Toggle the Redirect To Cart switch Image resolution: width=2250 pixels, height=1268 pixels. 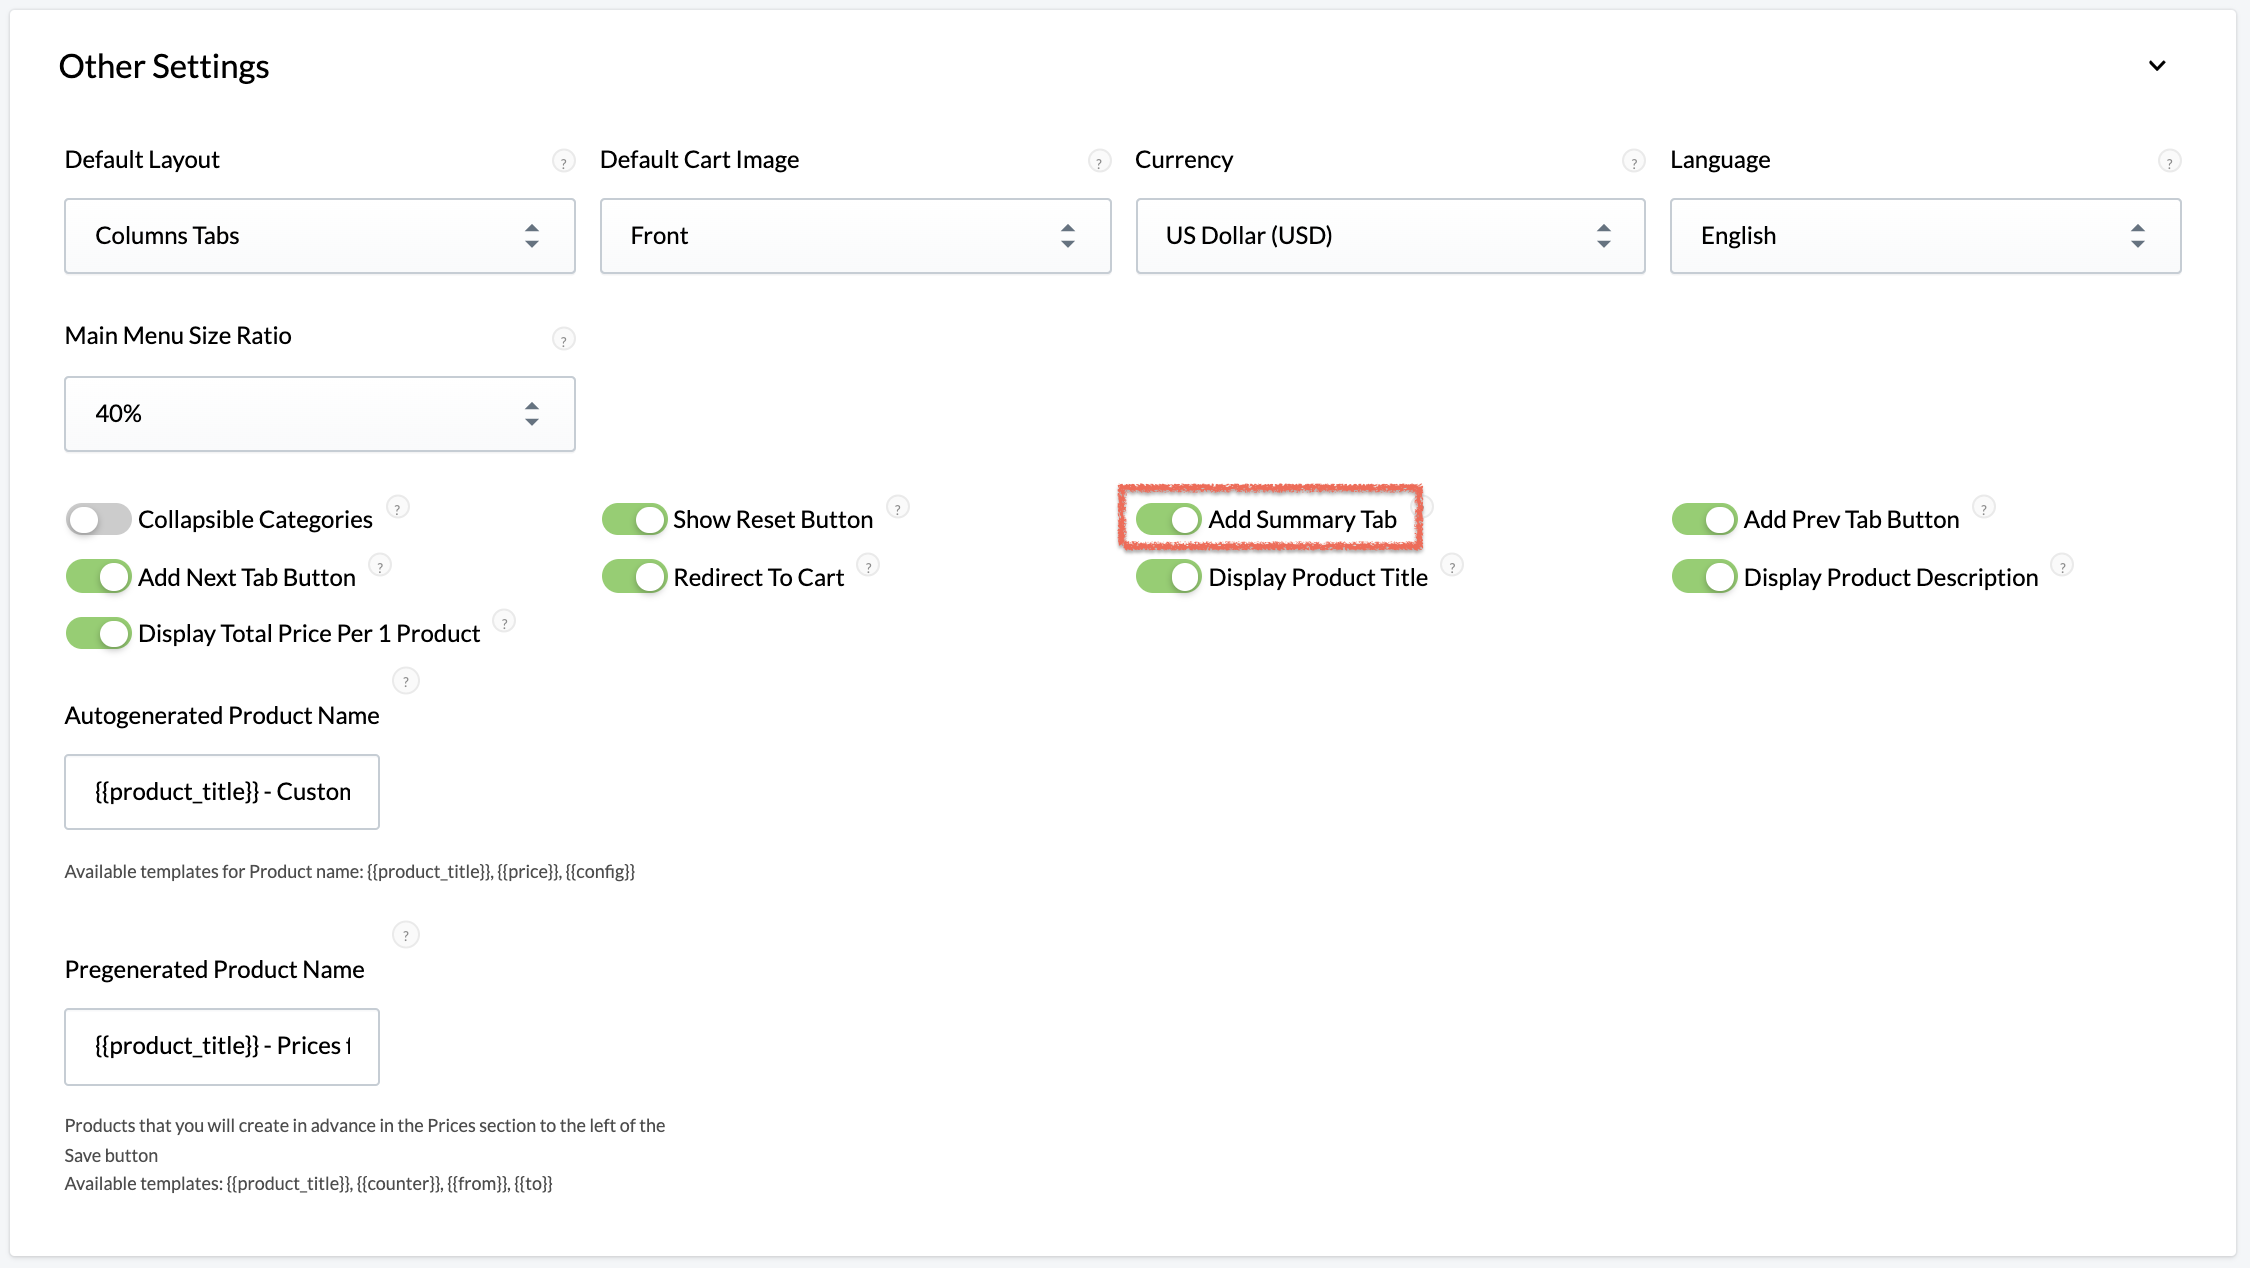click(634, 577)
